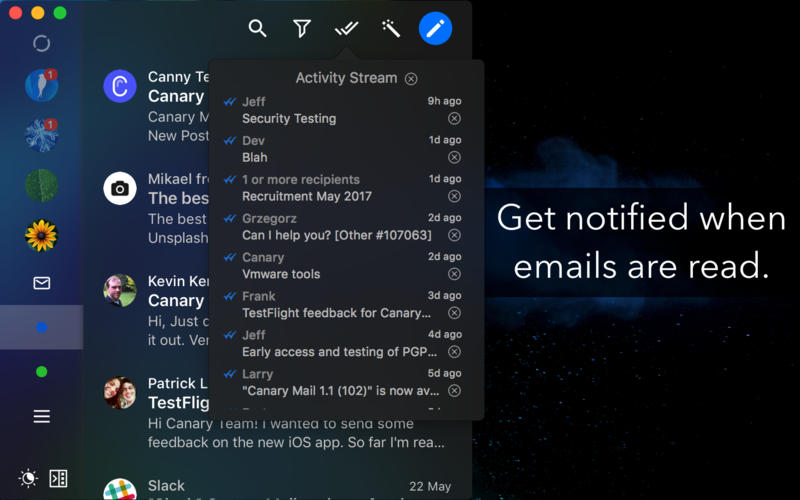This screenshot has width=800, height=500.
Task: Toggle dark/light theme sun-moon icon
Action: tap(28, 478)
